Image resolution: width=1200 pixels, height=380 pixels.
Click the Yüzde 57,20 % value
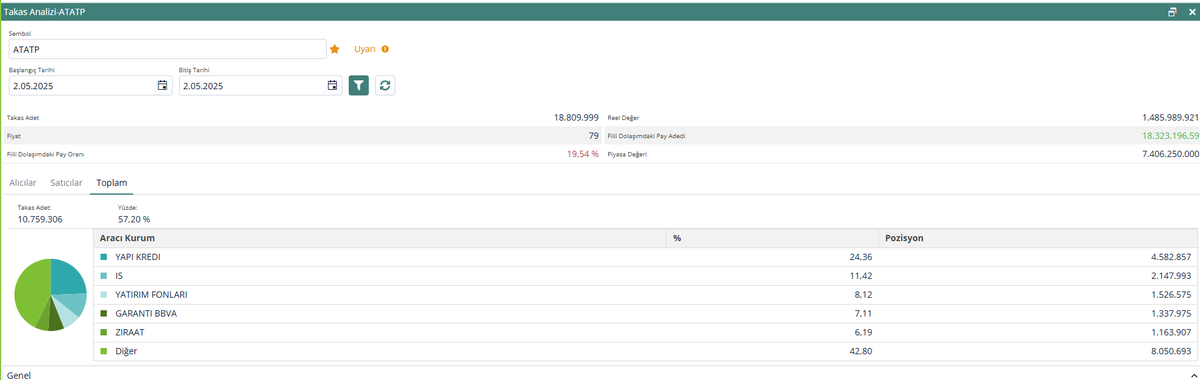click(x=134, y=219)
